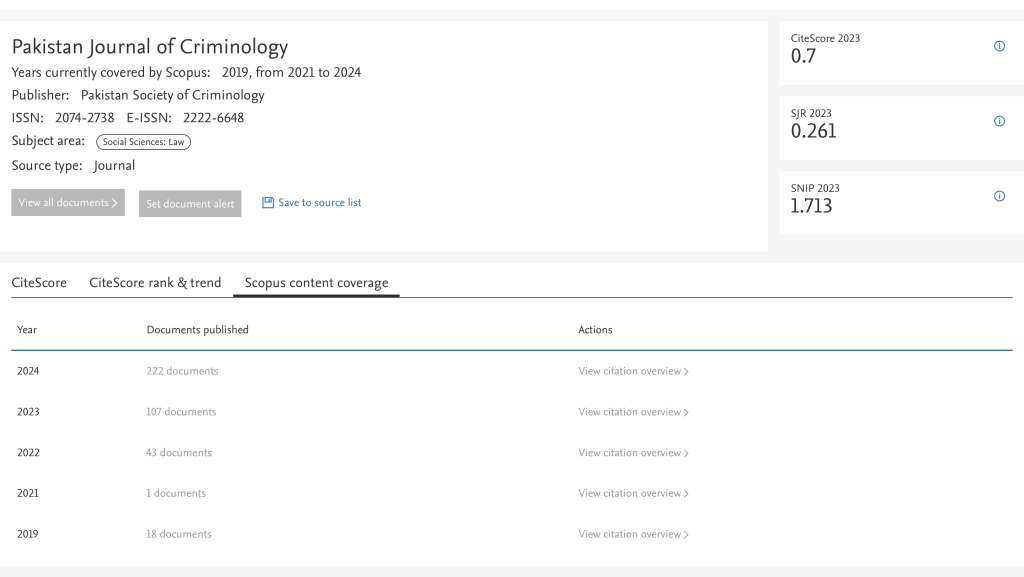This screenshot has height=577, width=1024.
Task: Click the Set document alert button
Action: [190, 204]
